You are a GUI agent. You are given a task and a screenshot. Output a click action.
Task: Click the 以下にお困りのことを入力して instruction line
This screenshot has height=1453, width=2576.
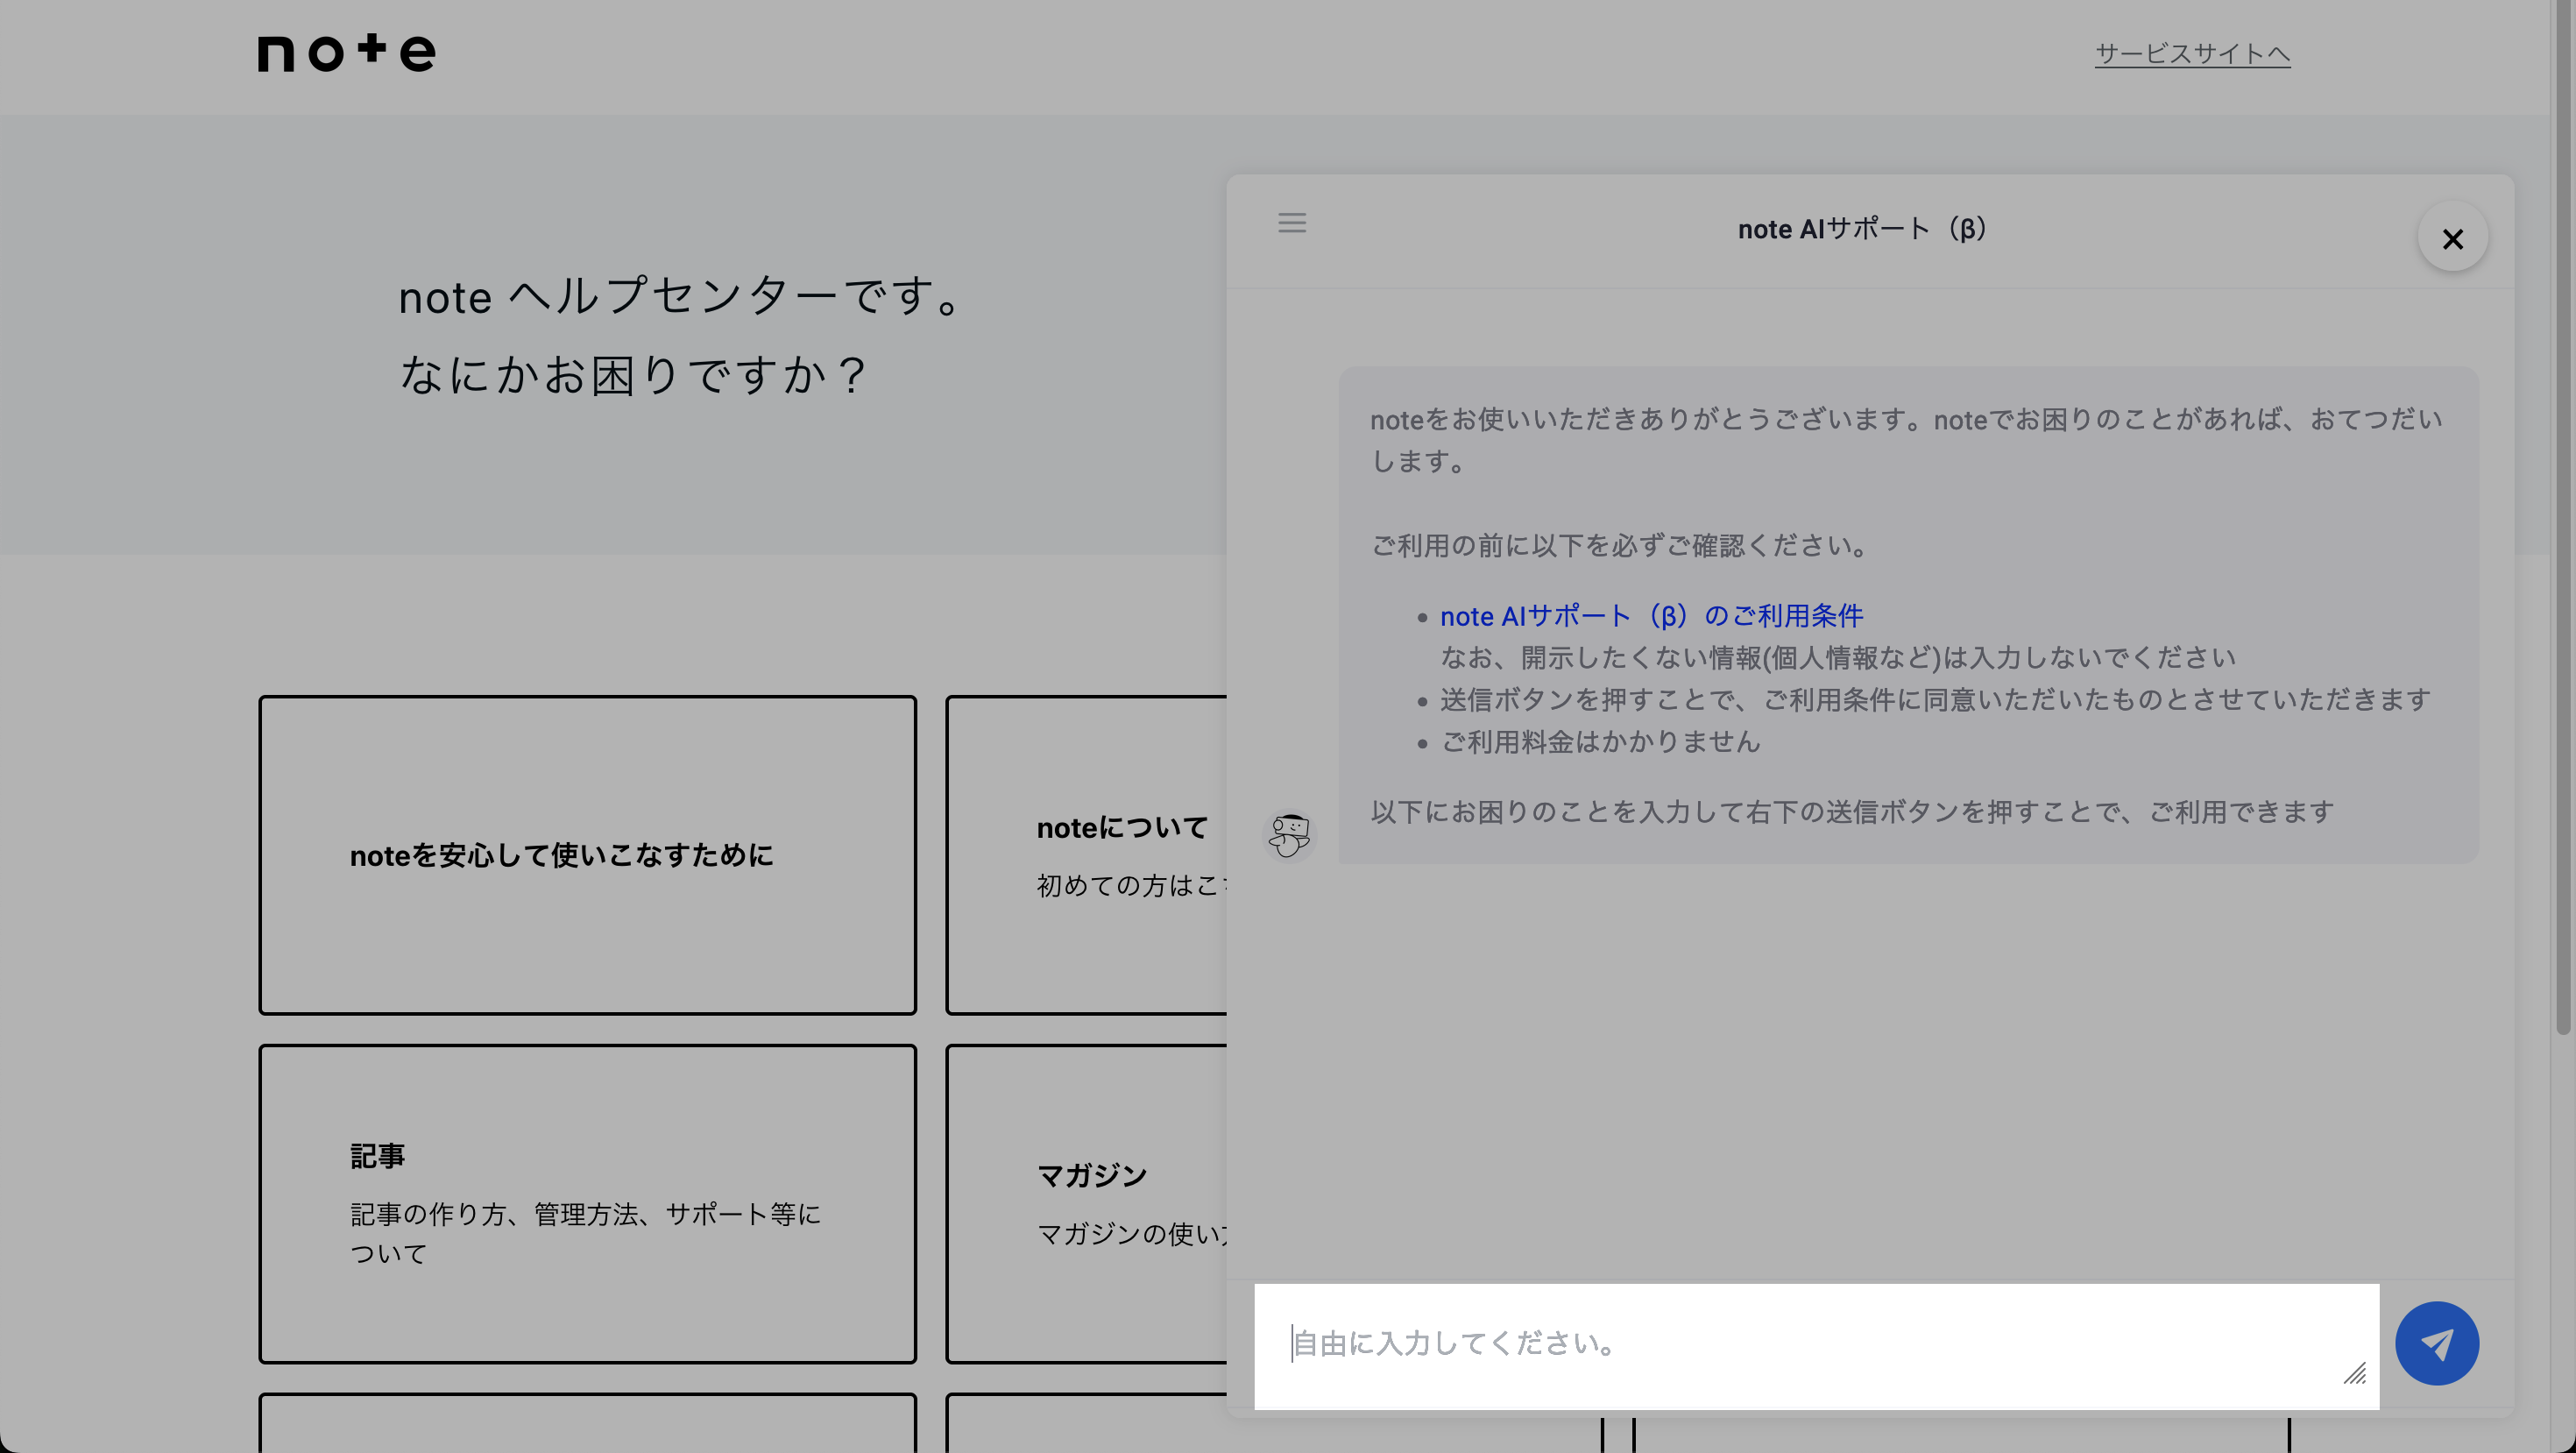point(1852,811)
